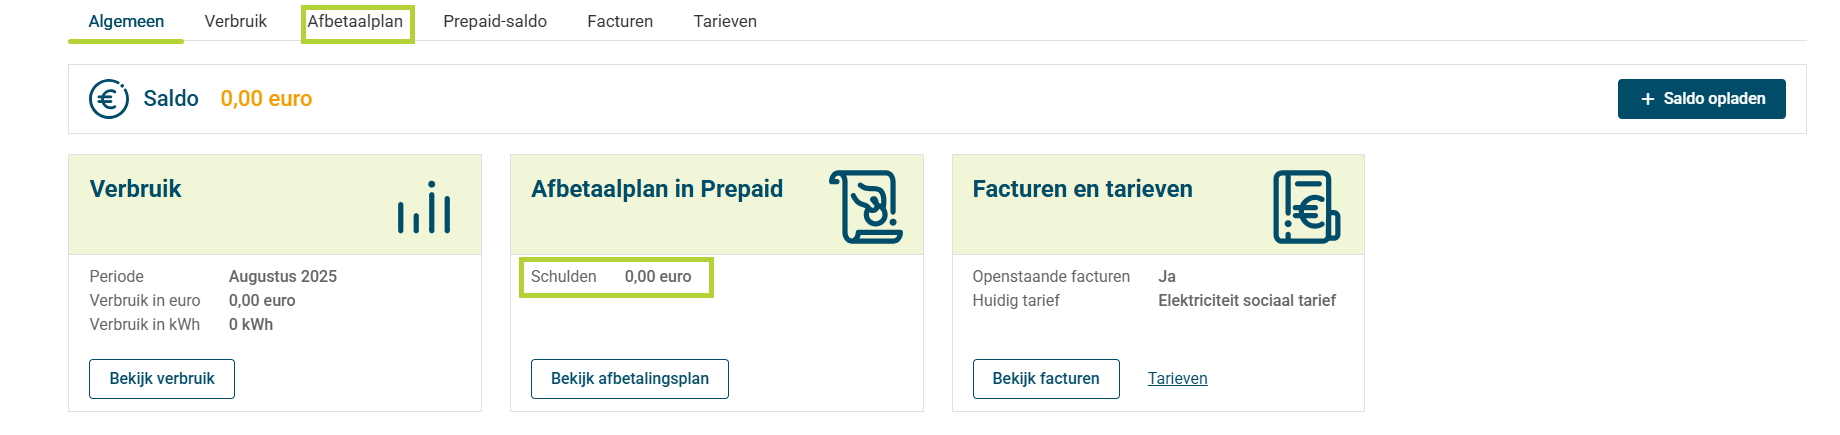Open Bekijk afbetalingsplan
The width and height of the screenshot is (1840, 435).
point(630,379)
